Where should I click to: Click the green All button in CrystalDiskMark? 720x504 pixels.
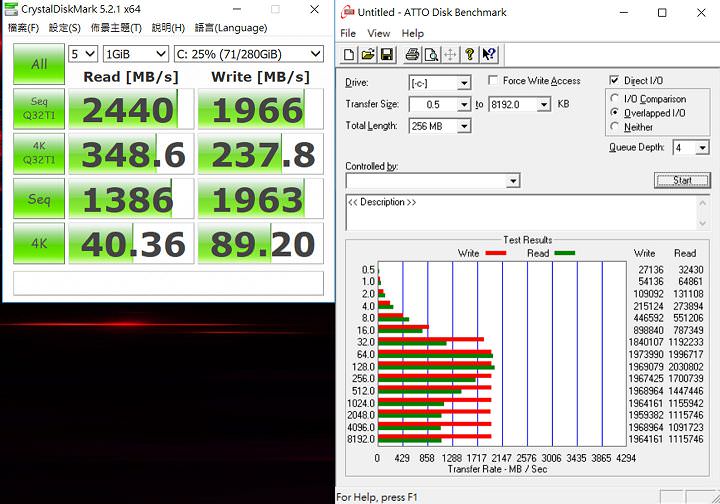pyautogui.click(x=39, y=64)
